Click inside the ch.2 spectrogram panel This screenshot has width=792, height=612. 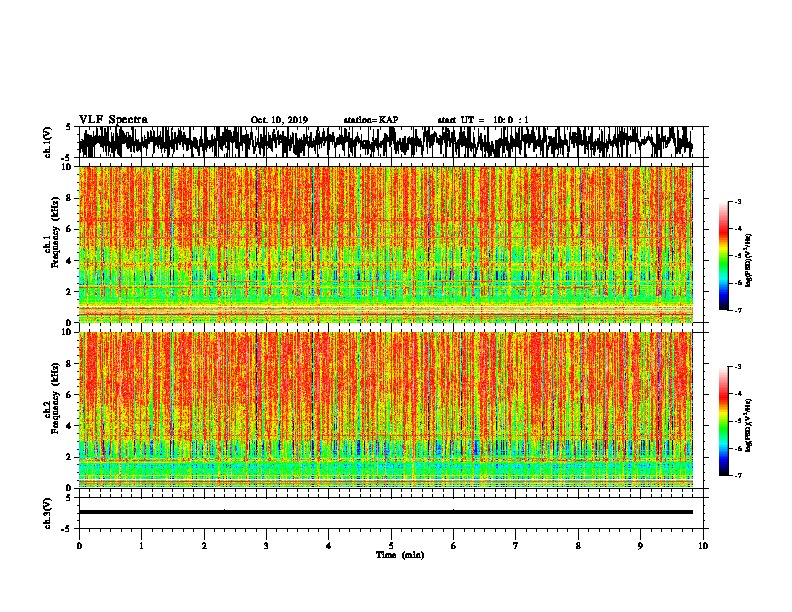pyautogui.click(x=385, y=410)
